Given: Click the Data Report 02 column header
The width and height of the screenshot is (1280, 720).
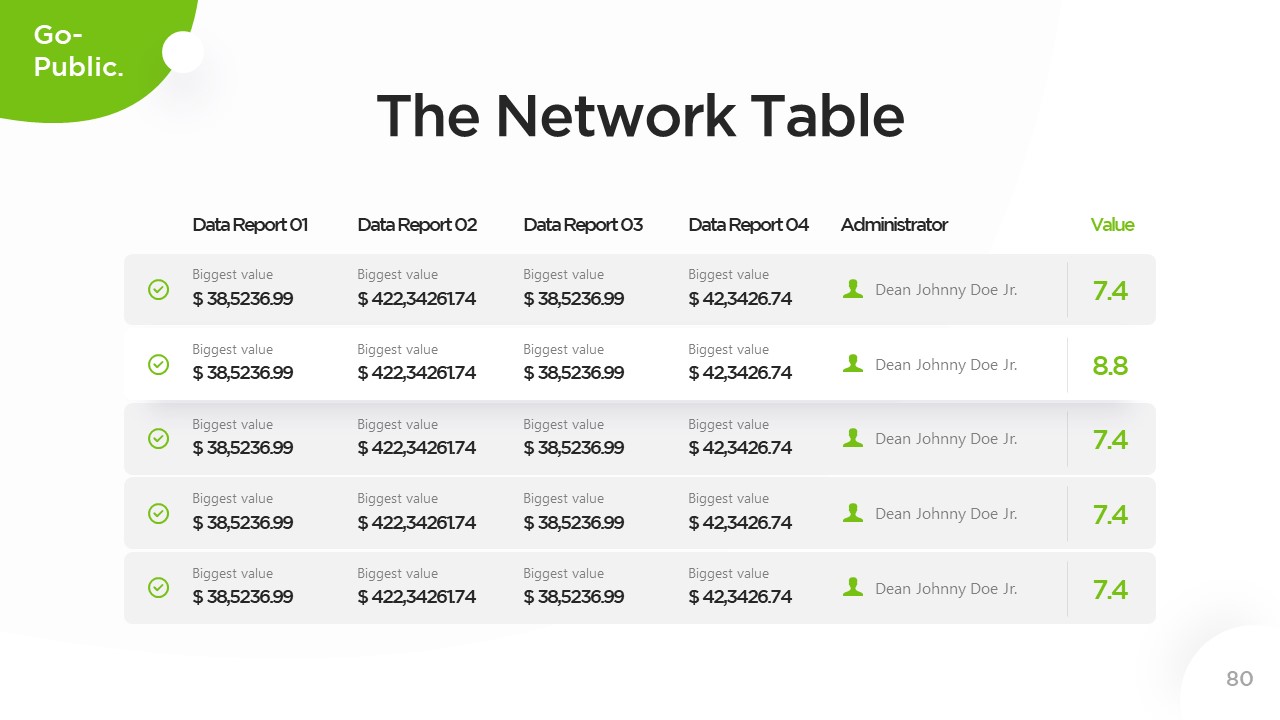Looking at the screenshot, I should [417, 225].
